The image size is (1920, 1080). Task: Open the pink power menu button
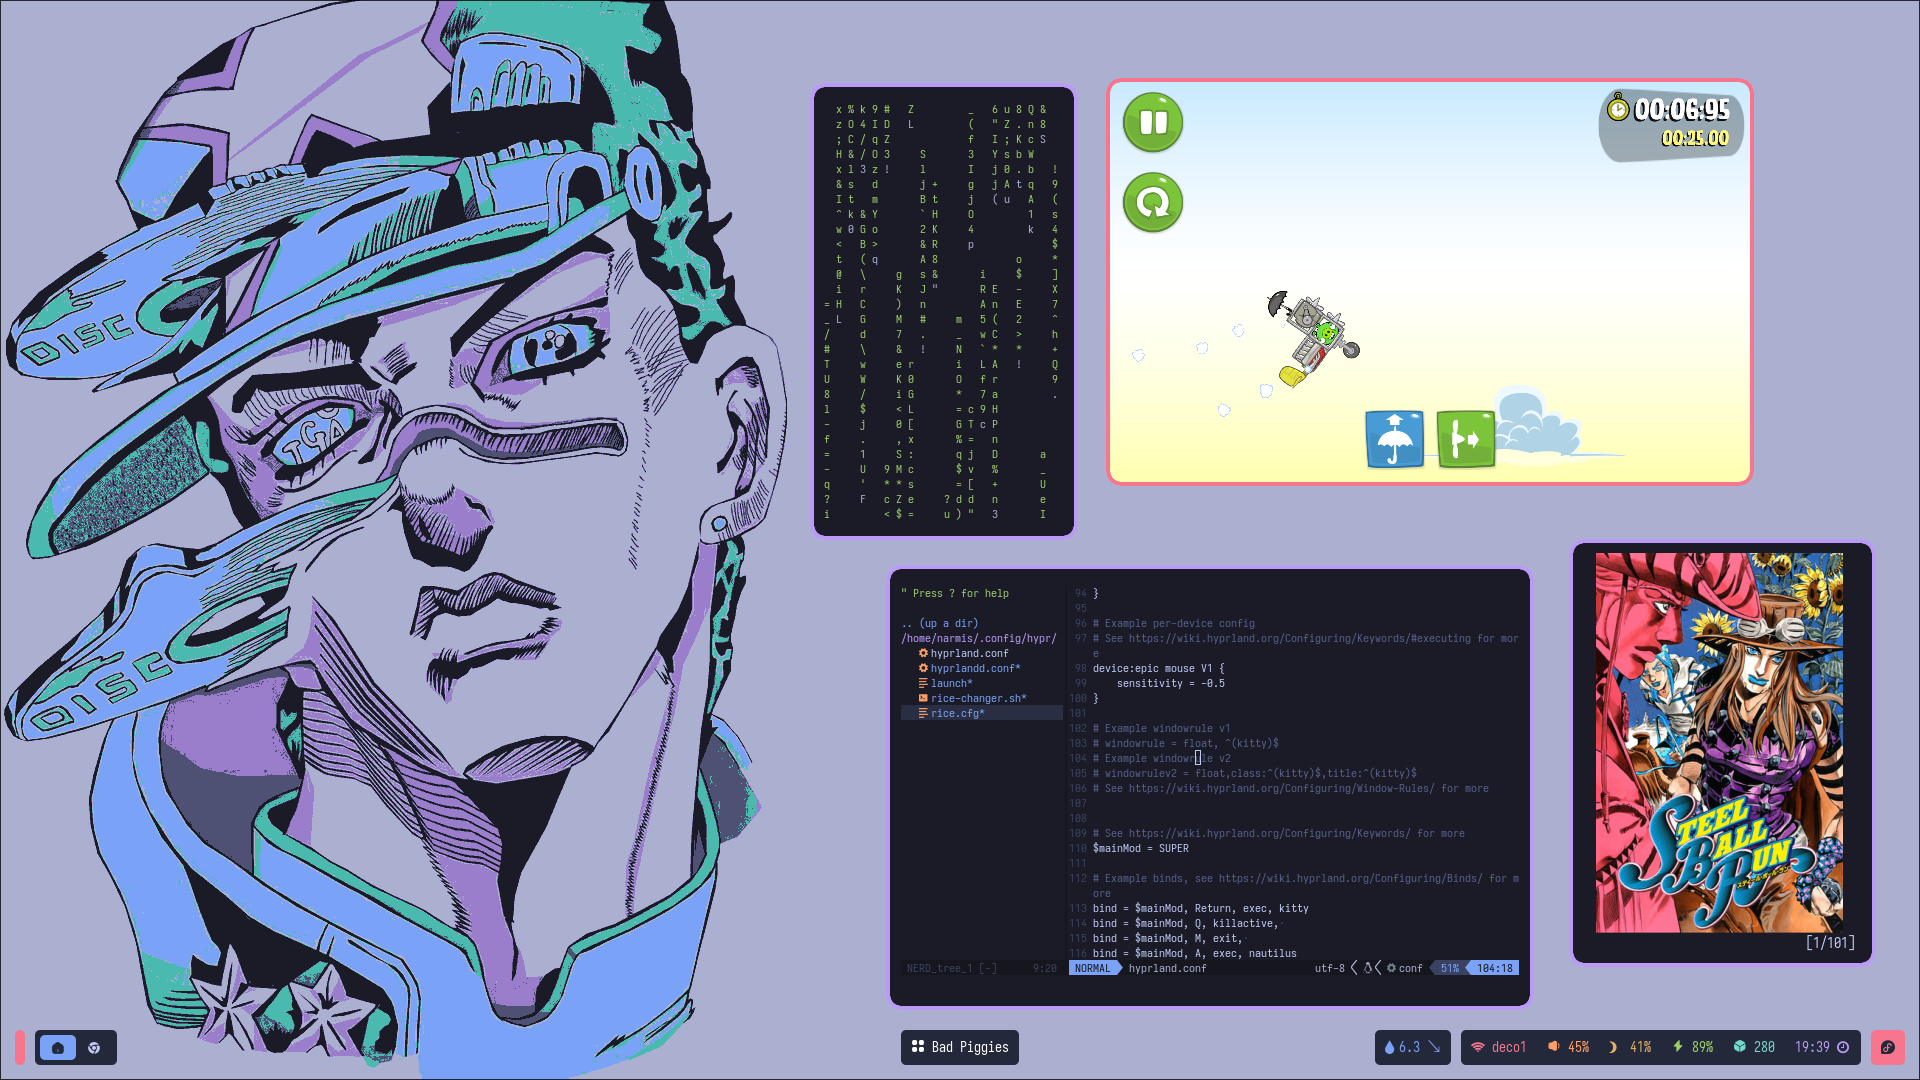1887,1047
